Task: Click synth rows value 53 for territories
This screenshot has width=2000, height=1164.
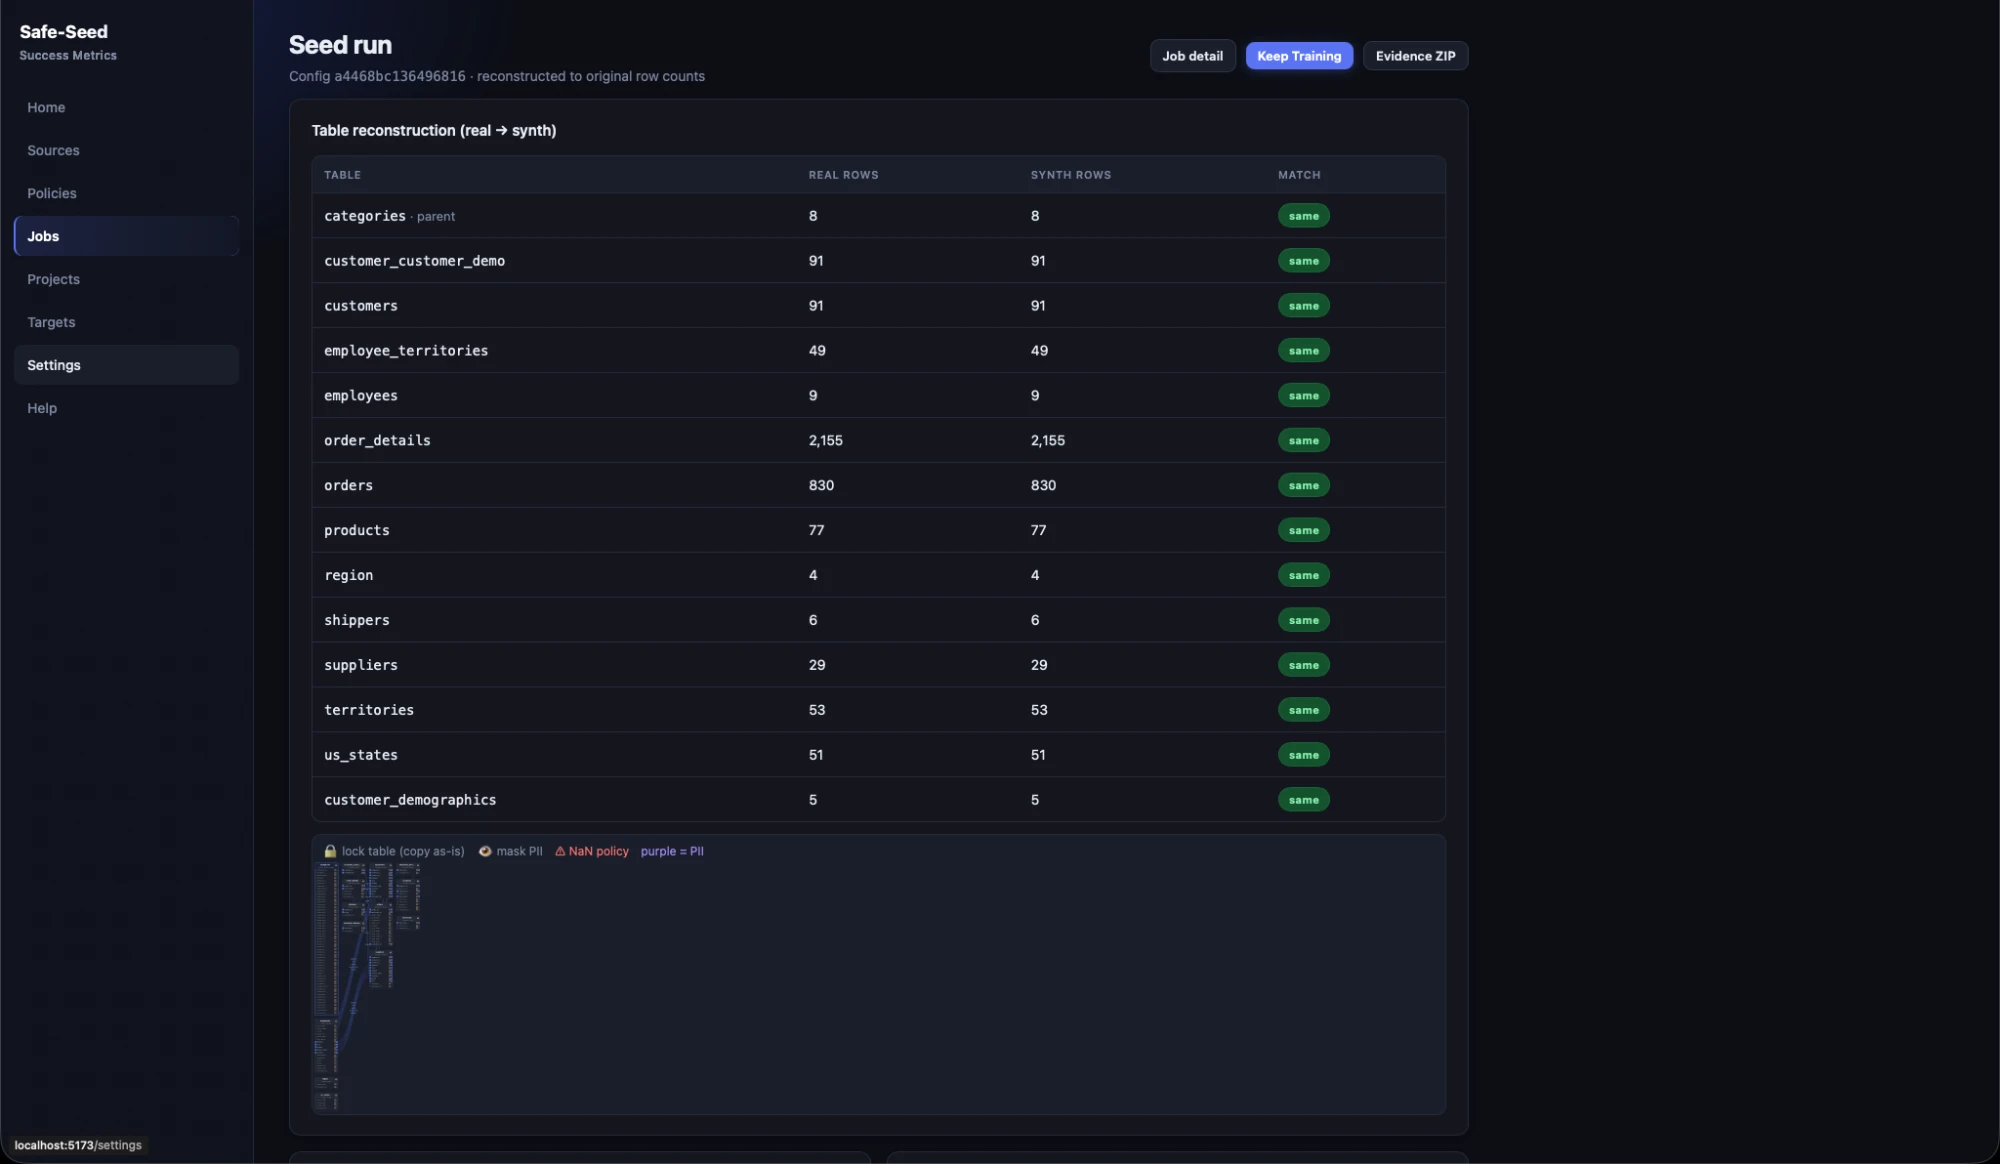Action: (1039, 711)
